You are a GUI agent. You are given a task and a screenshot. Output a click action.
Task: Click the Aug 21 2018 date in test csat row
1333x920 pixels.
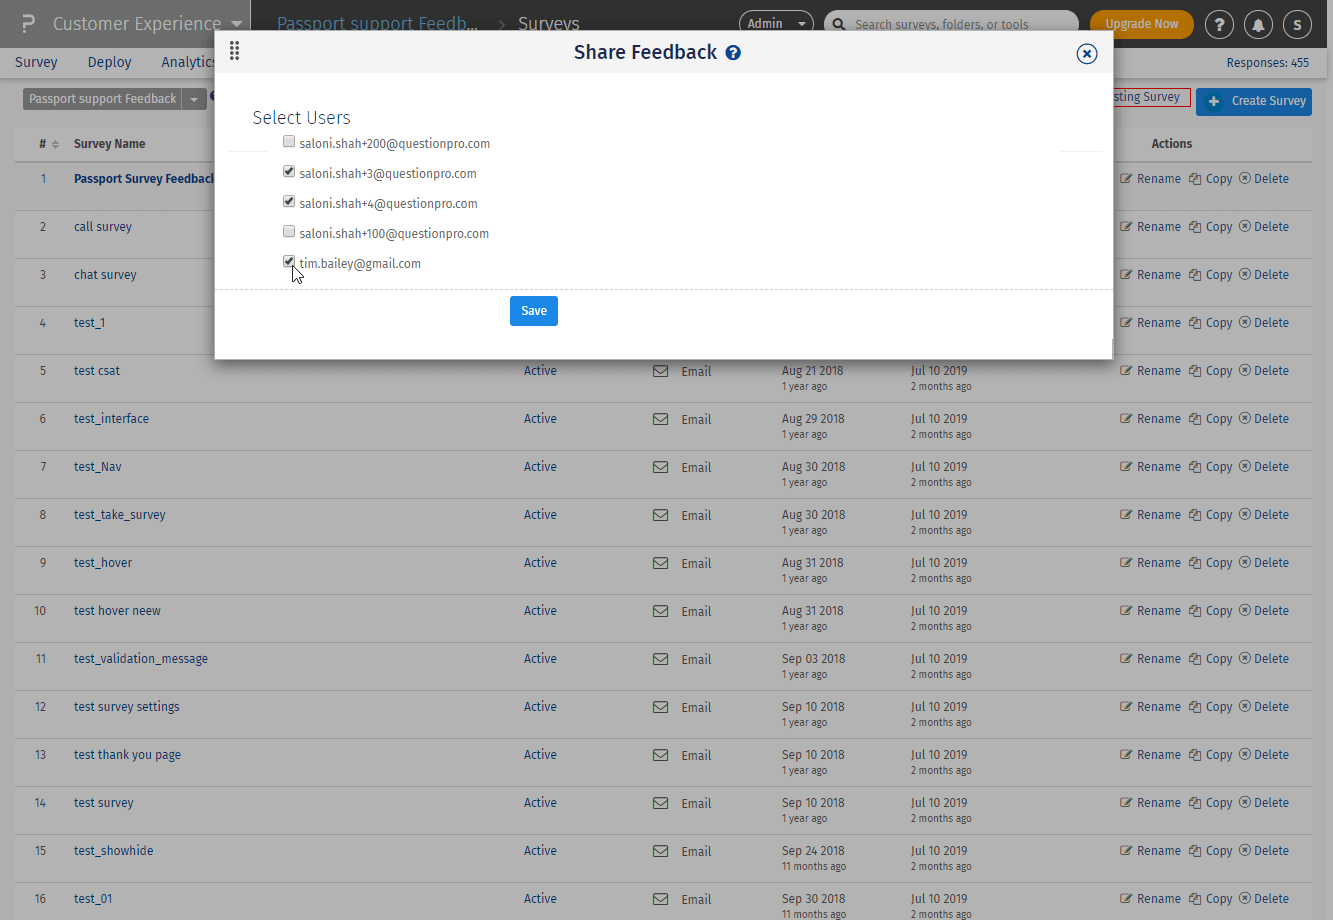(x=813, y=371)
